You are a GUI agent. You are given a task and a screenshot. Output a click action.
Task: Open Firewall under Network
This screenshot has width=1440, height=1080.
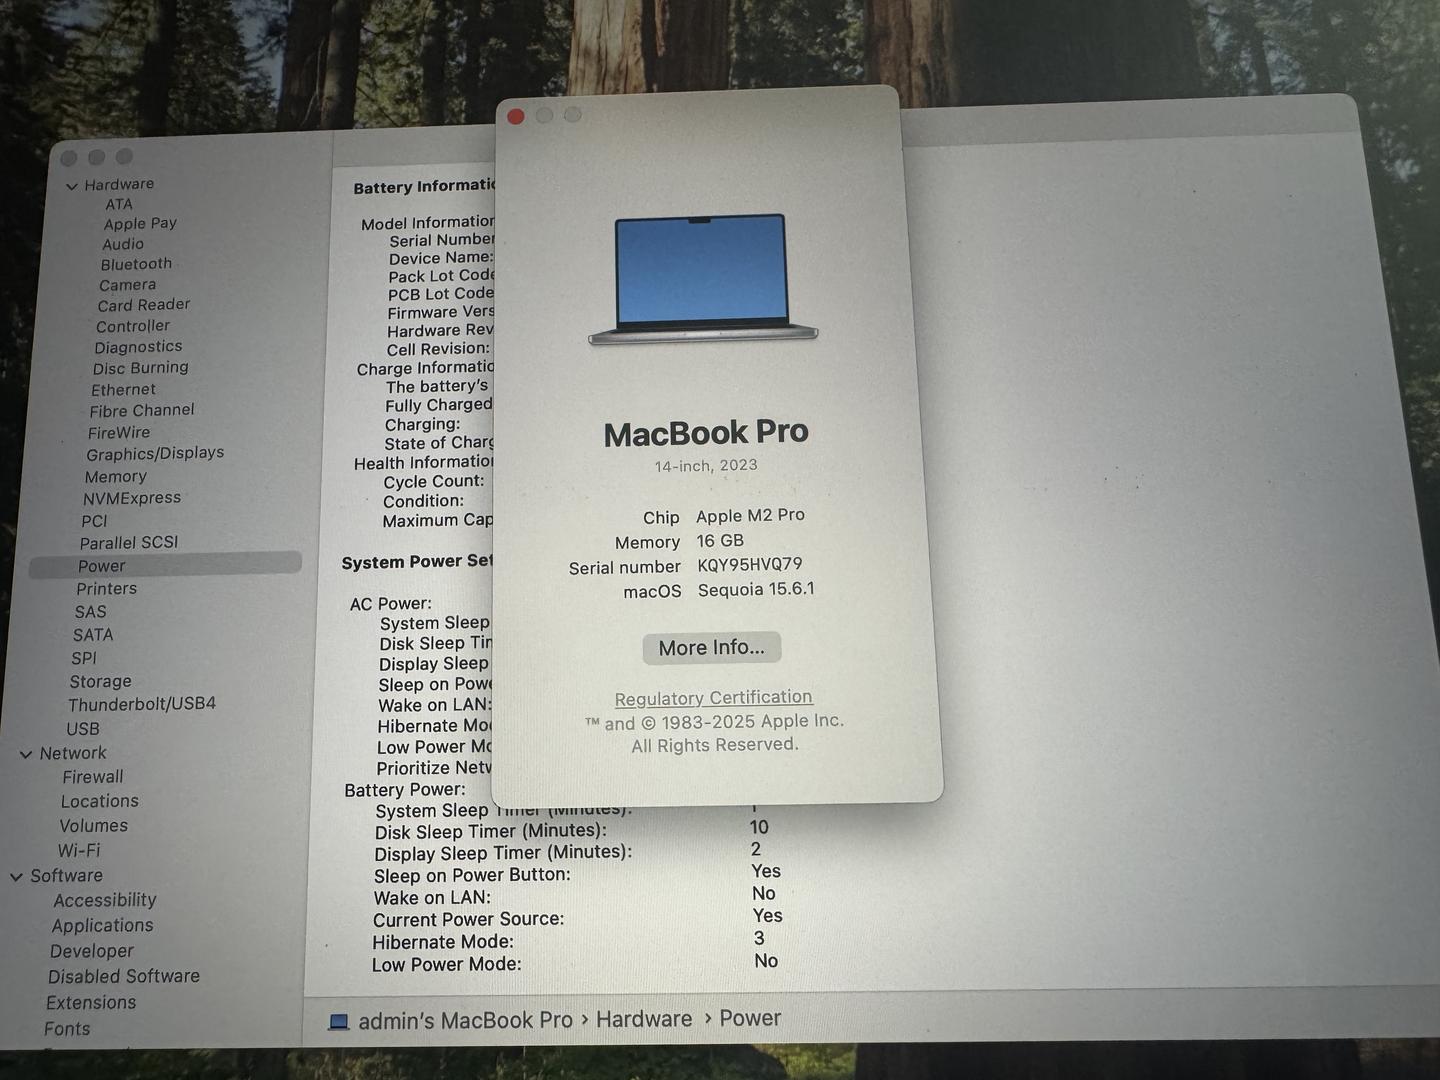[93, 777]
